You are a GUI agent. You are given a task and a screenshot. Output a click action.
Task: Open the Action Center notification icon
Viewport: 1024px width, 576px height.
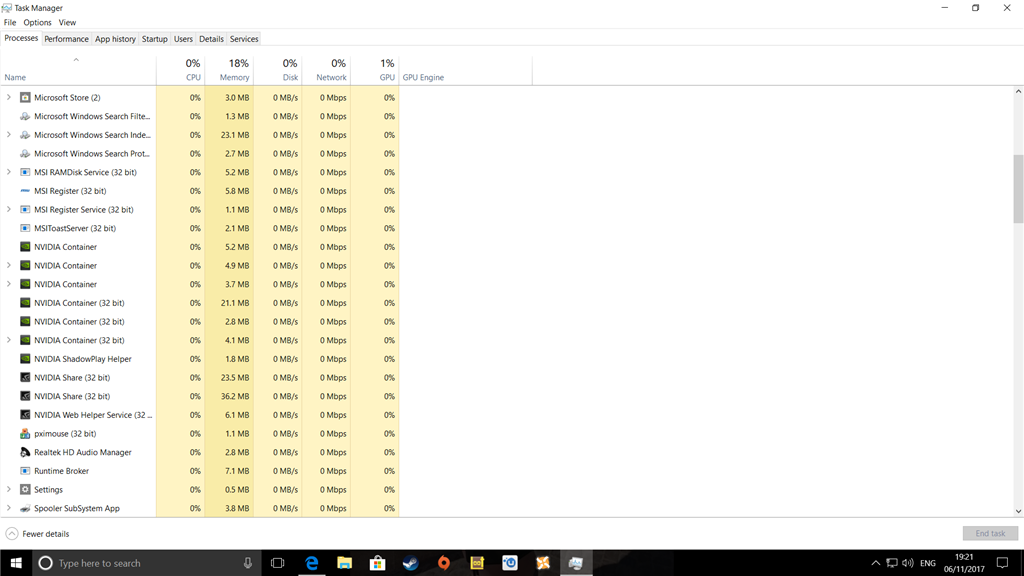click(1002, 563)
